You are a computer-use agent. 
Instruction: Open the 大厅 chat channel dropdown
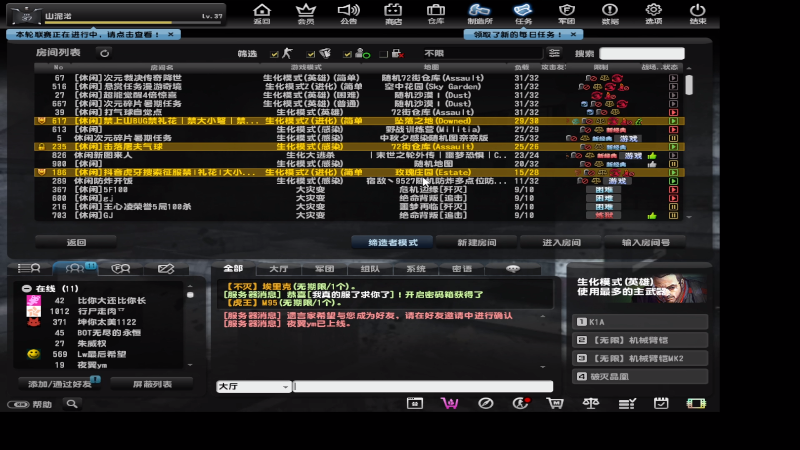(254, 387)
